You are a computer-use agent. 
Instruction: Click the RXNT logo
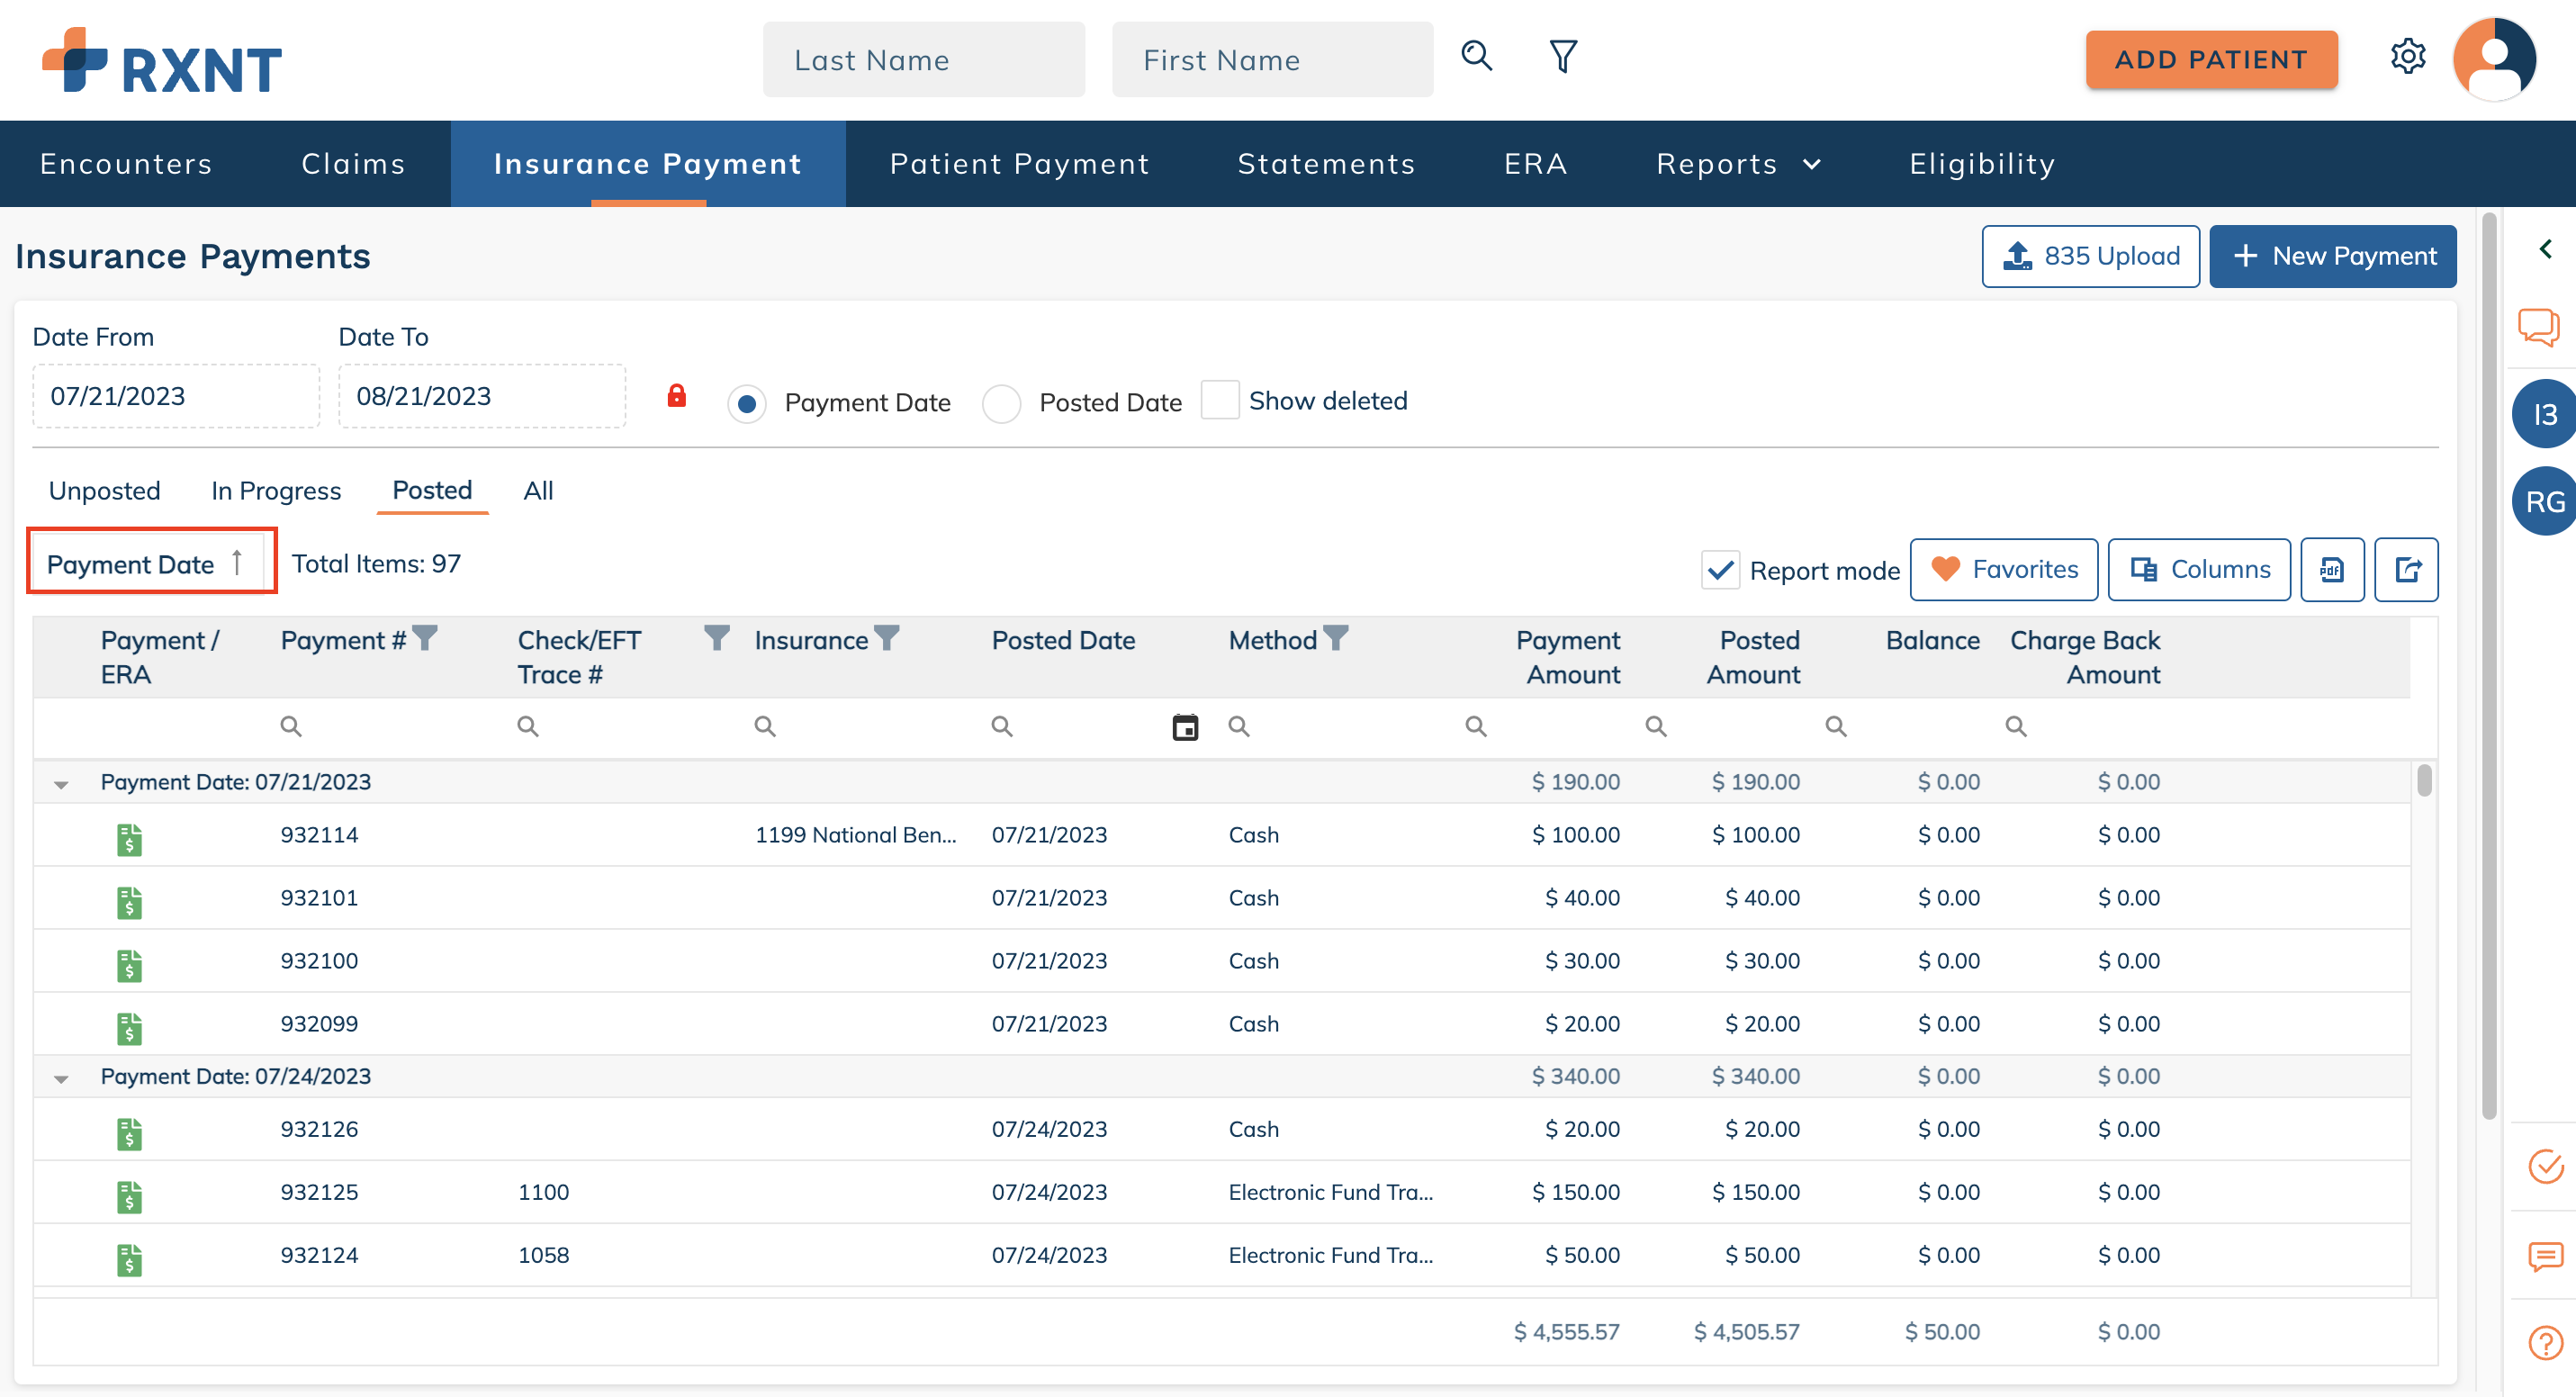pos(162,62)
